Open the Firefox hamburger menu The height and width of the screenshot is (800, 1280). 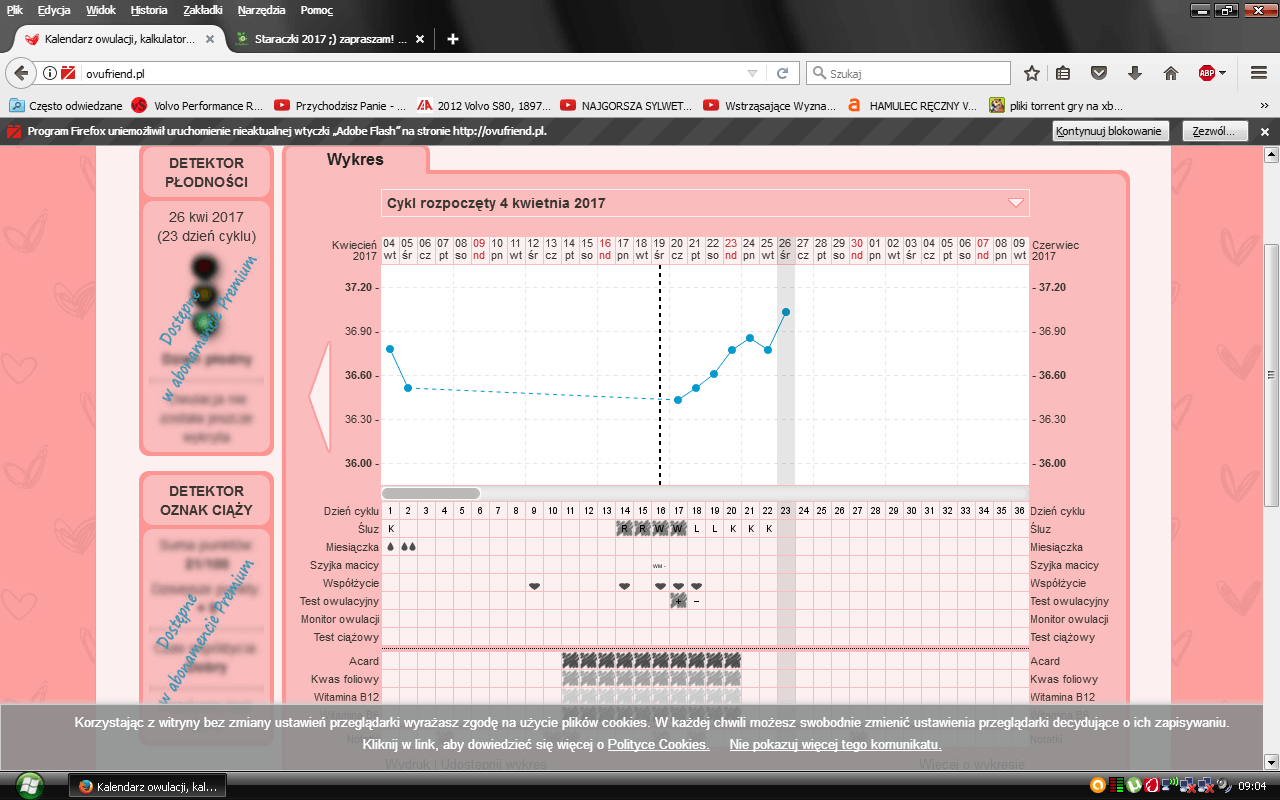1259,73
